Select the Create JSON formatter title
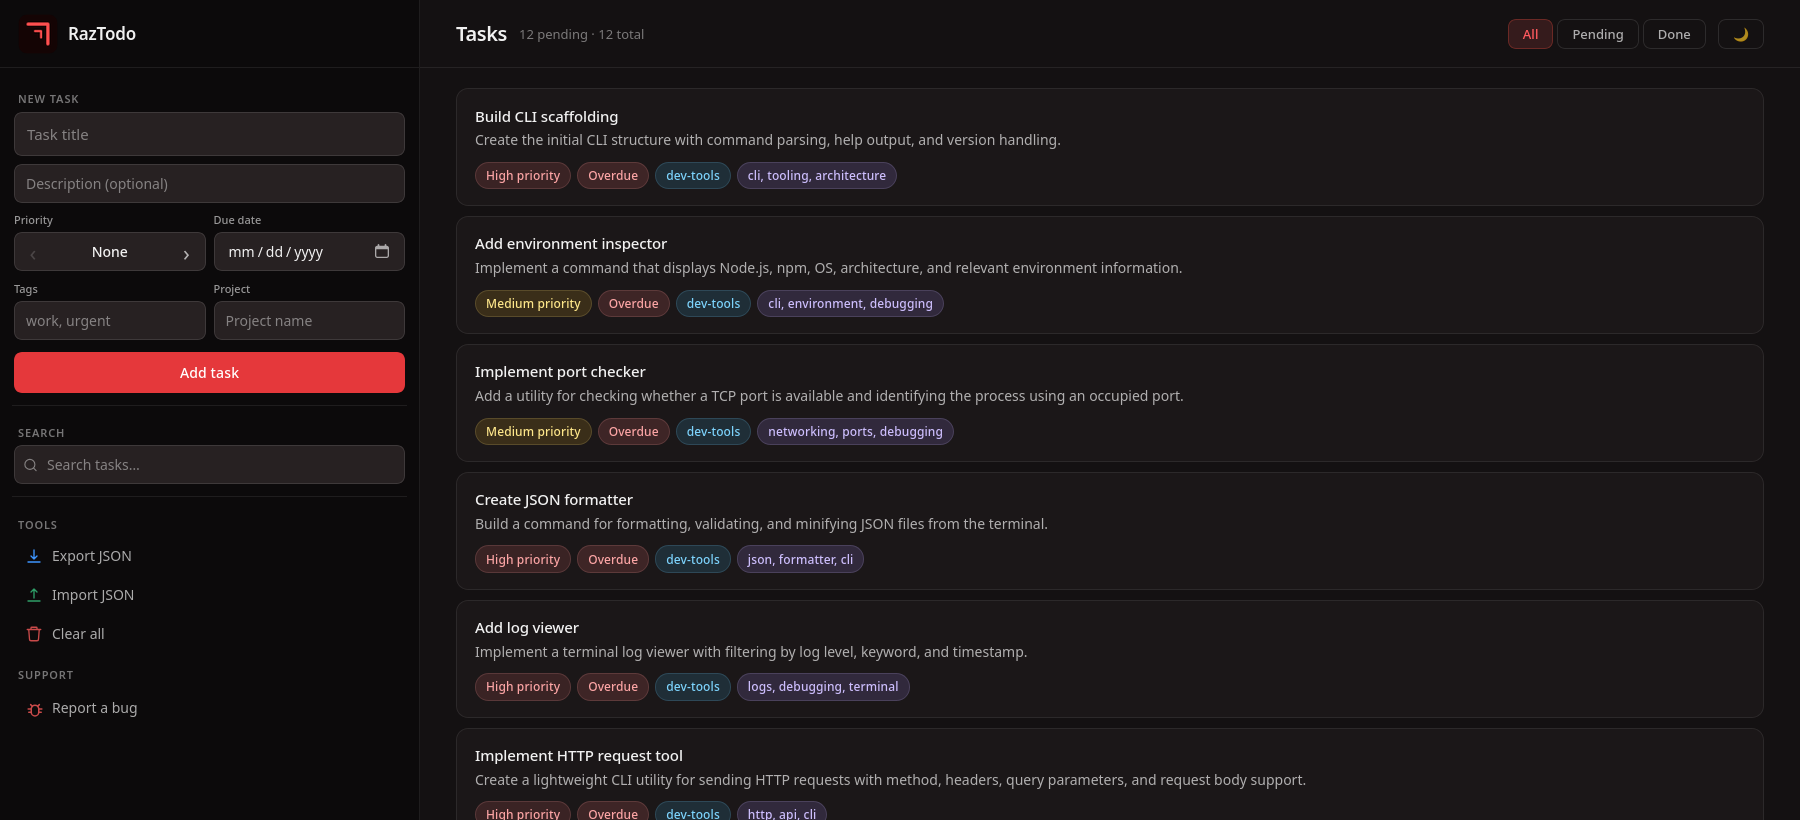 (x=554, y=500)
